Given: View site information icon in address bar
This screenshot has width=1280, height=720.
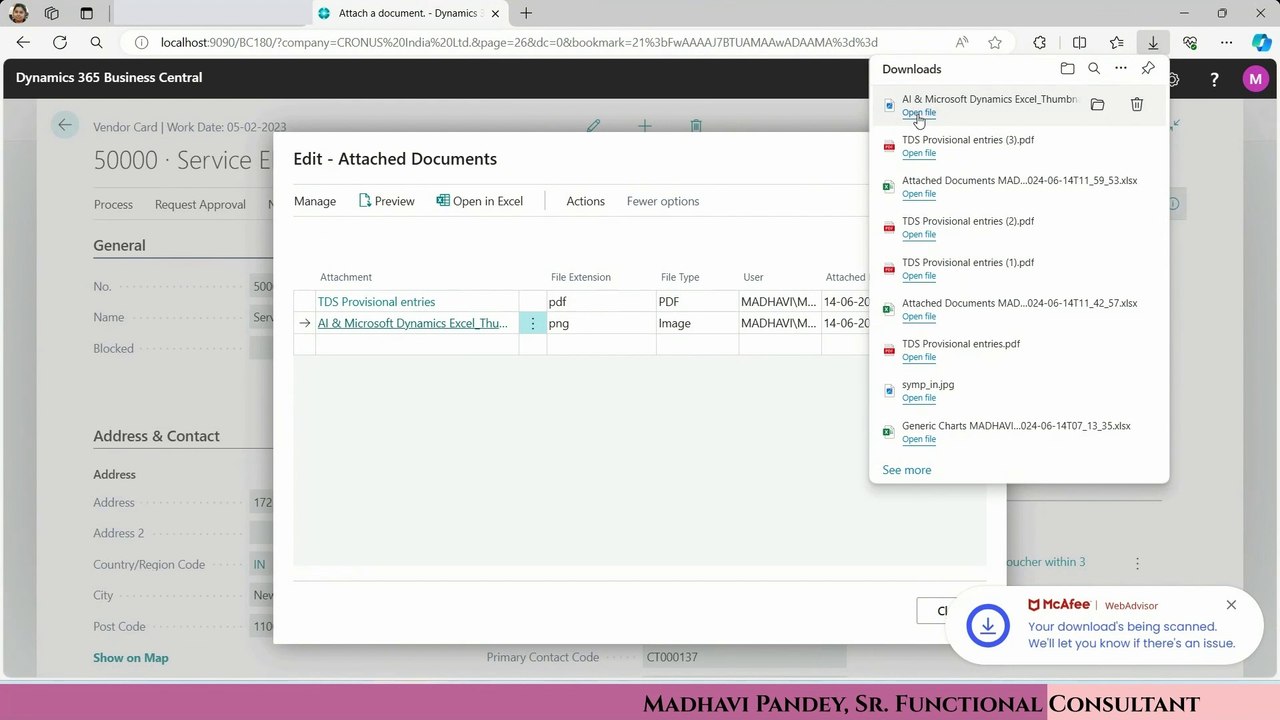Looking at the screenshot, I should 141,42.
